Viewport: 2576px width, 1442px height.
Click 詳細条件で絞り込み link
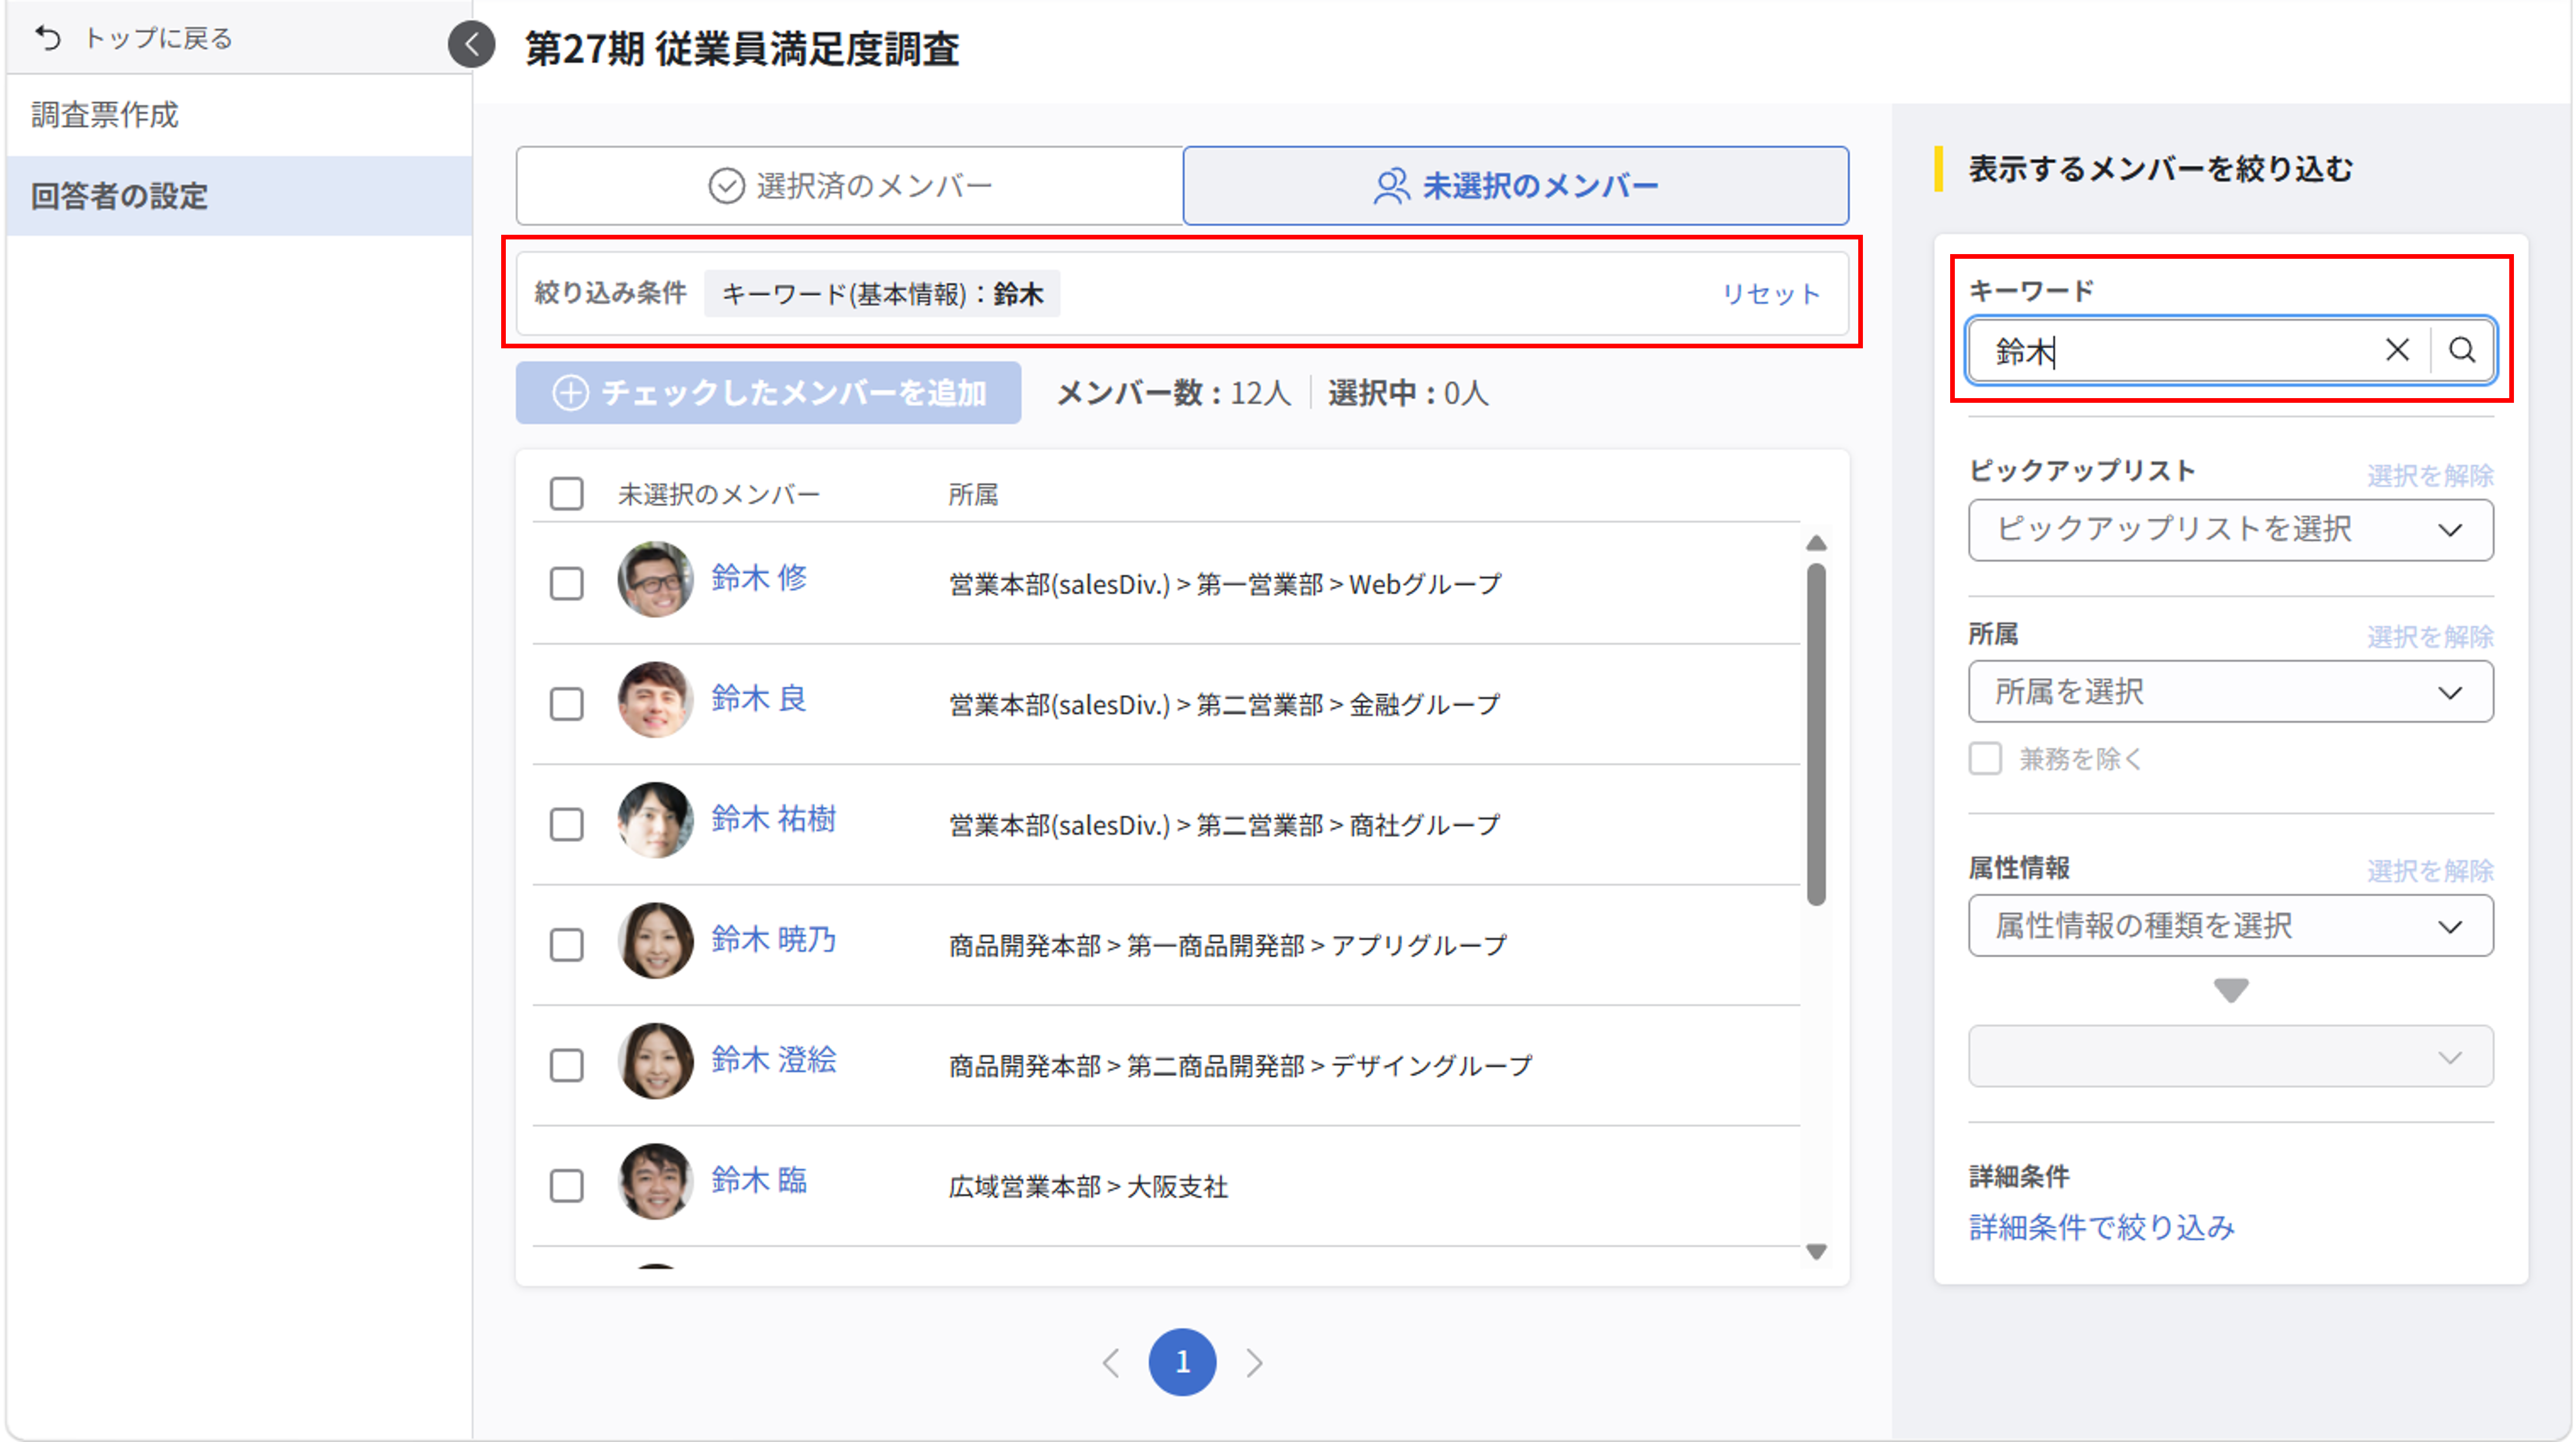(2101, 1227)
